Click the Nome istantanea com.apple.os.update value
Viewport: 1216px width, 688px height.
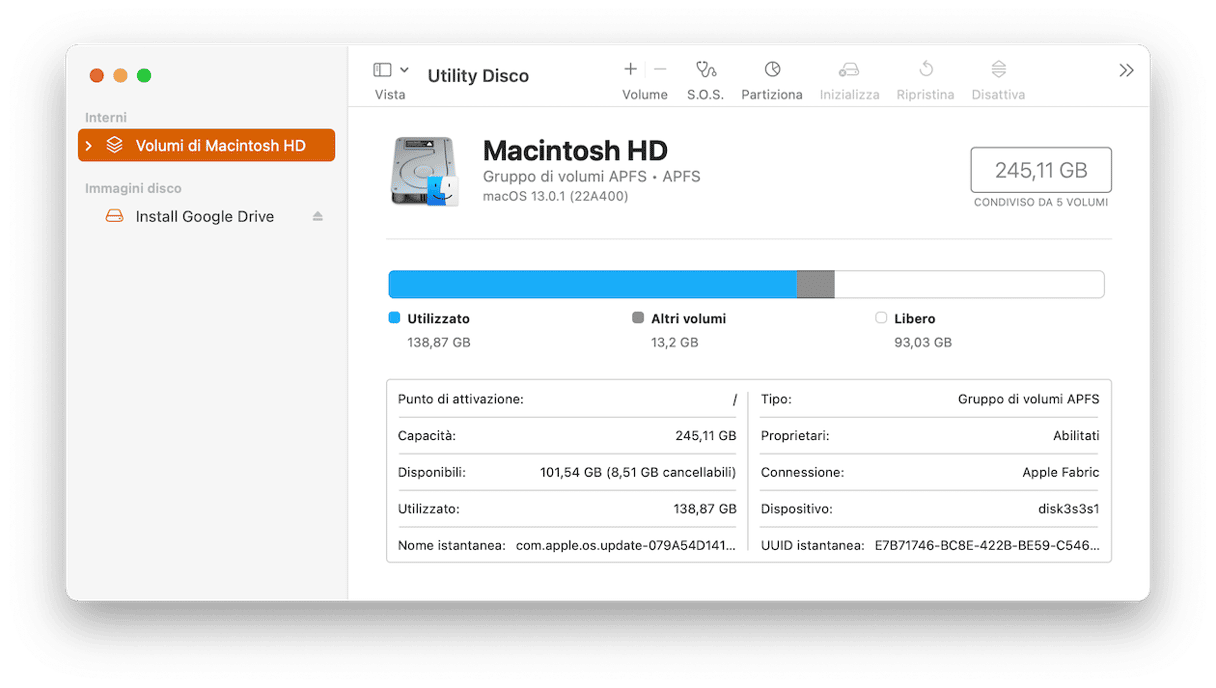(626, 546)
